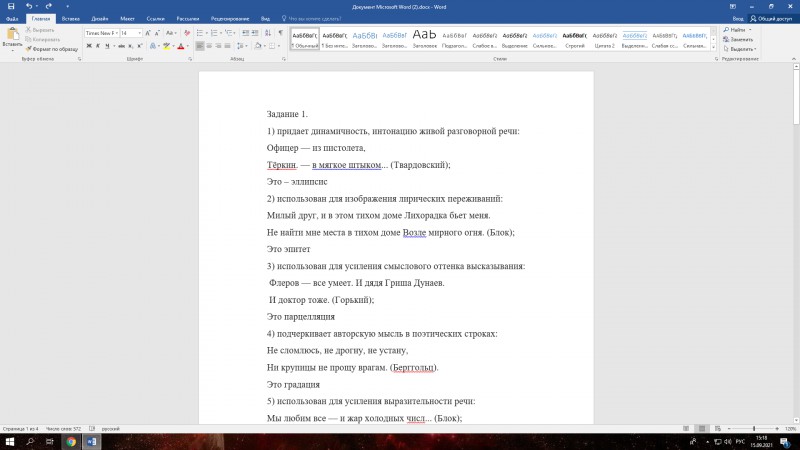The width and height of the screenshot is (800, 450).
Task: Click Формат по образцу format painter
Action: 52,49
